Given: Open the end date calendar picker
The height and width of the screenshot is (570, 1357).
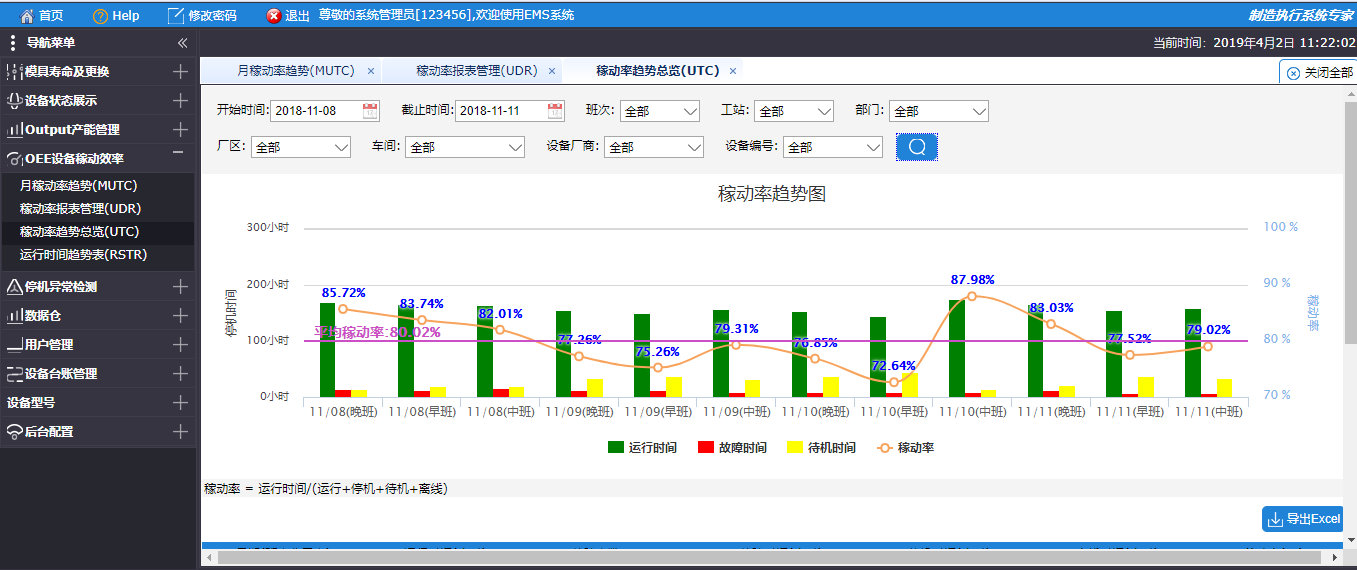Looking at the screenshot, I should click(x=555, y=111).
